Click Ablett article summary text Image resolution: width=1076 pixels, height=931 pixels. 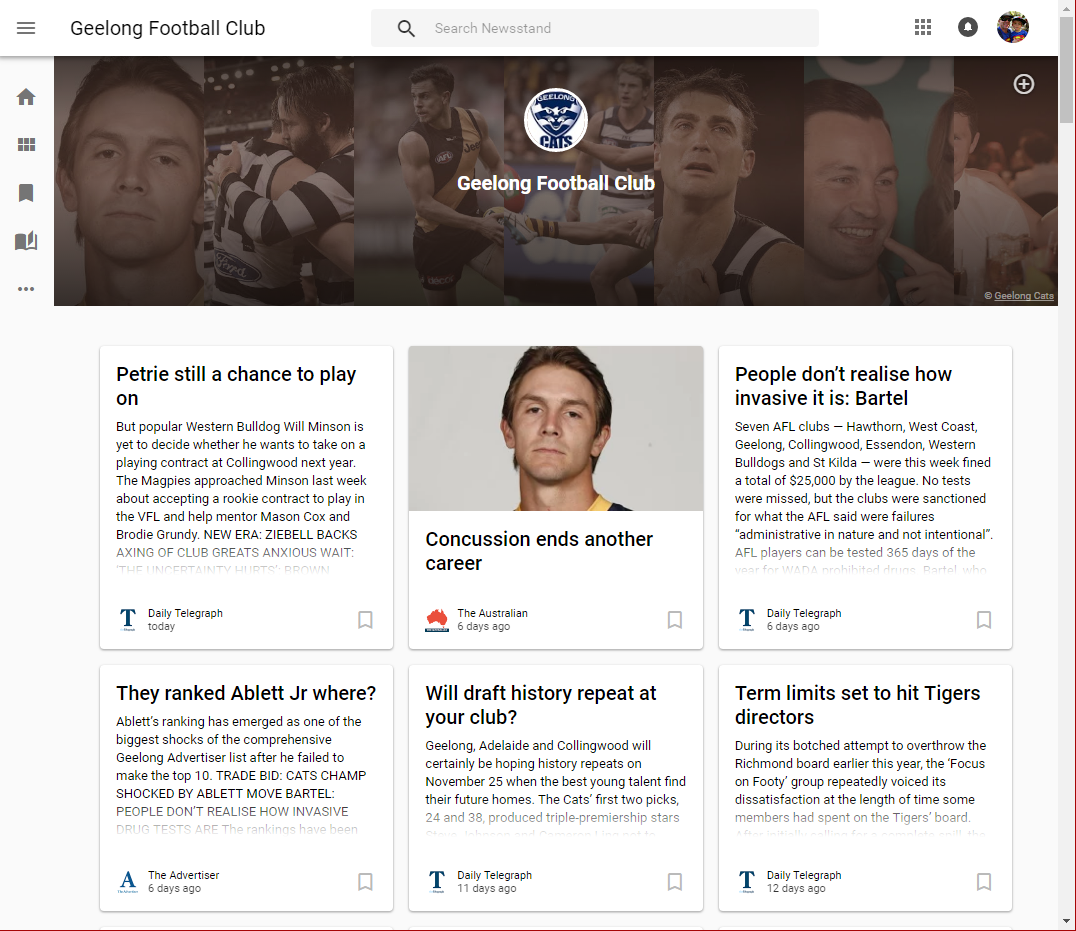coord(242,775)
